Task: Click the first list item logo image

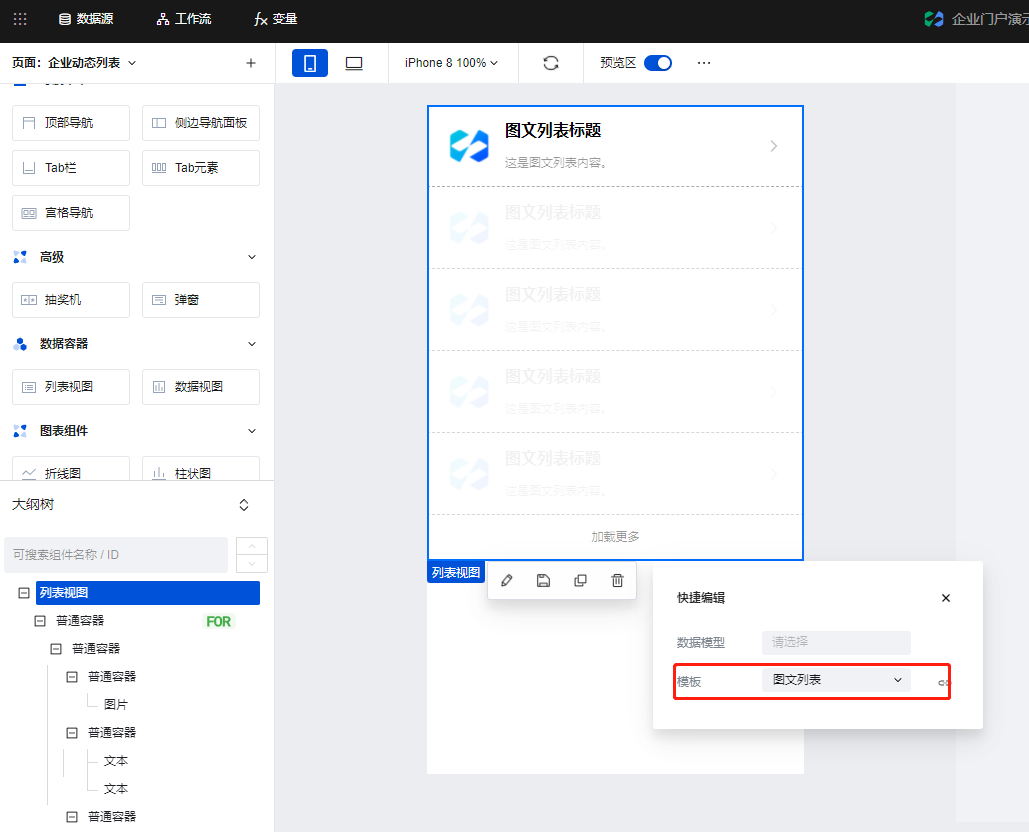Action: pos(469,146)
